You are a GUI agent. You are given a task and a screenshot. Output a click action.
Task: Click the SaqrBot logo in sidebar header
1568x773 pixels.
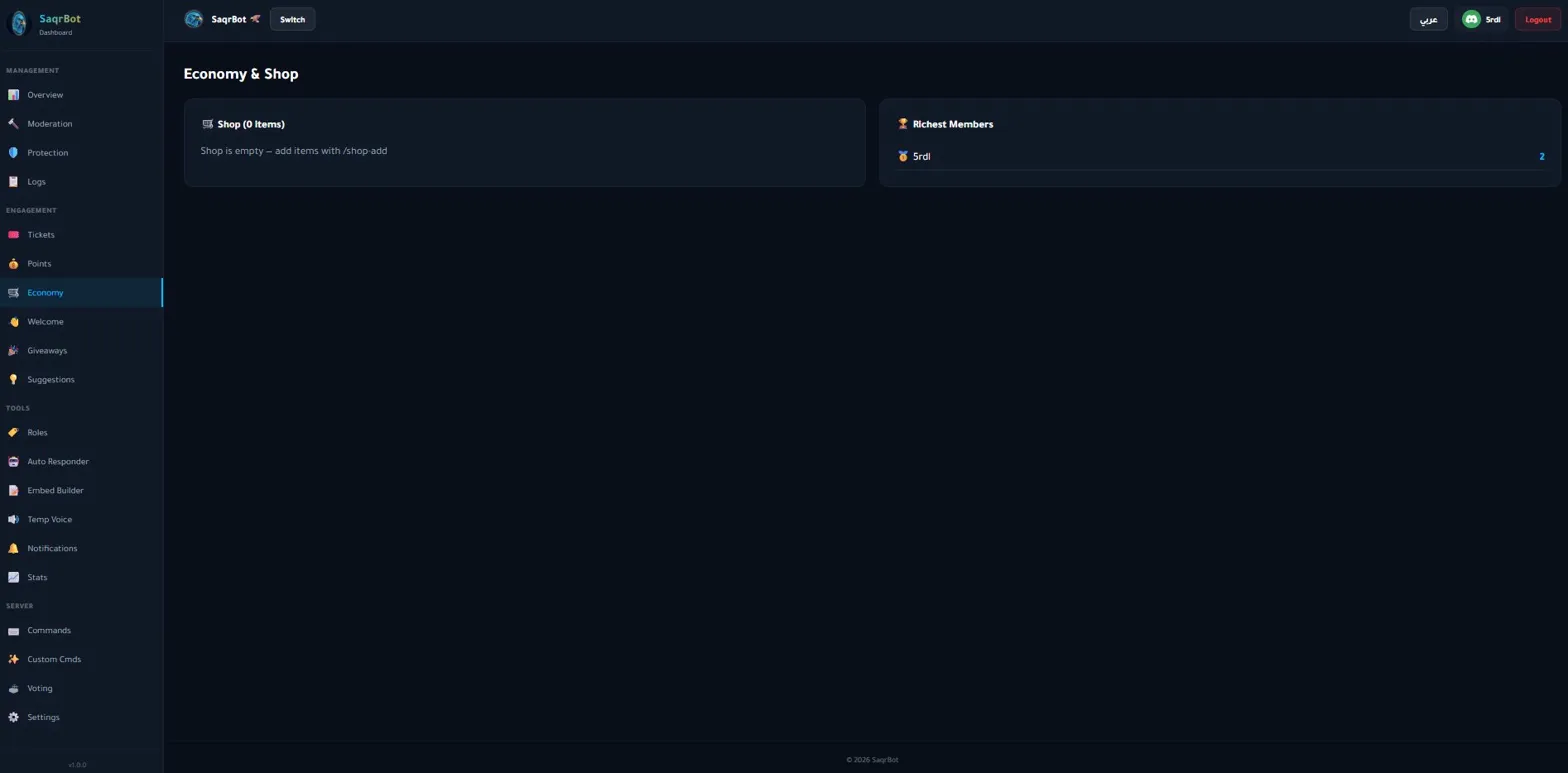[19, 24]
